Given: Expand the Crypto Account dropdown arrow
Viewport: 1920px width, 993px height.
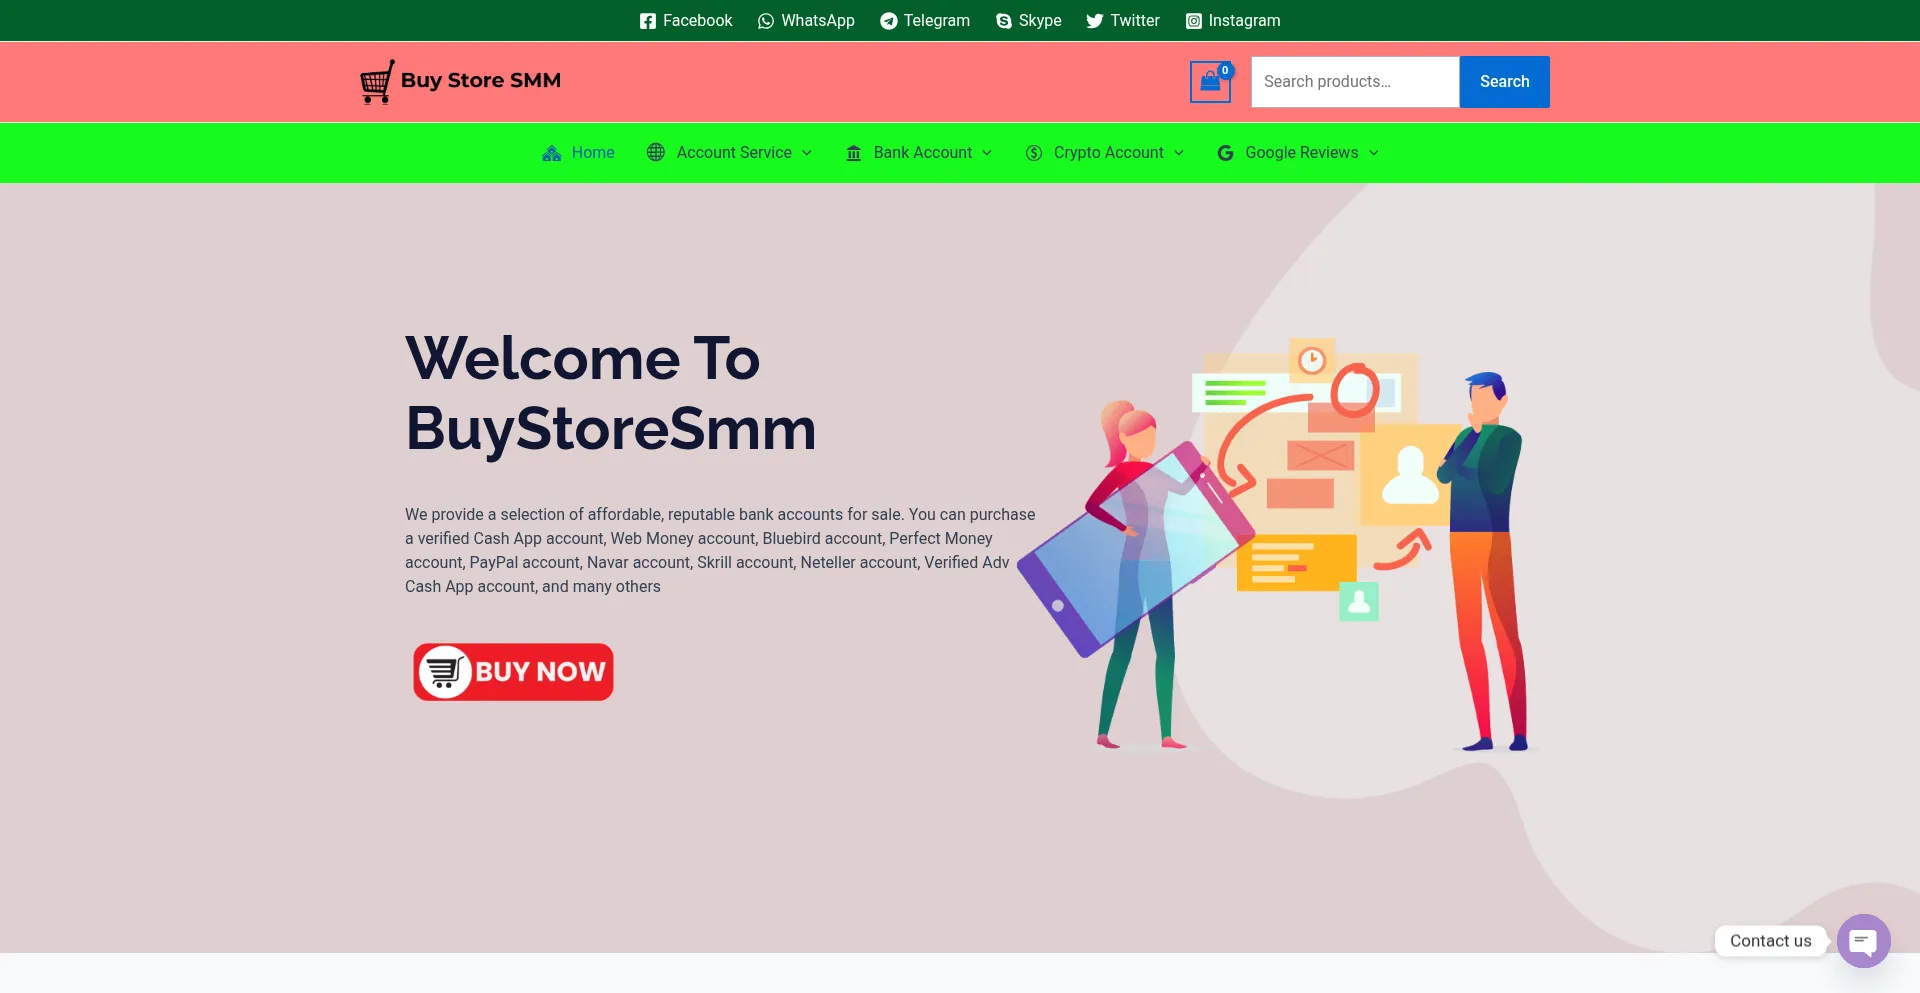Looking at the screenshot, I should (x=1179, y=153).
